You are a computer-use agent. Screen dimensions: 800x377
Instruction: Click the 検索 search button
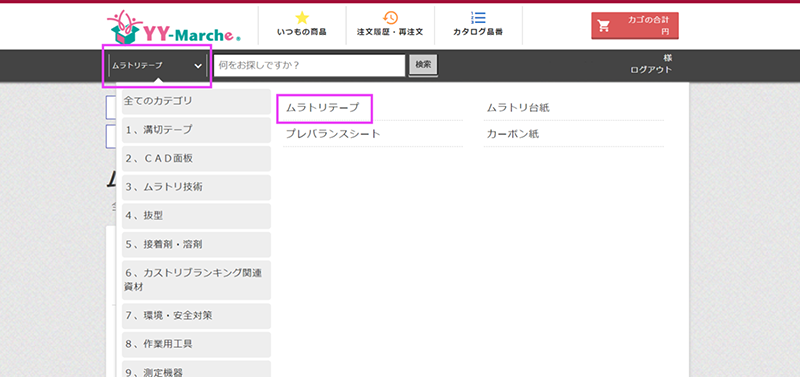point(423,65)
